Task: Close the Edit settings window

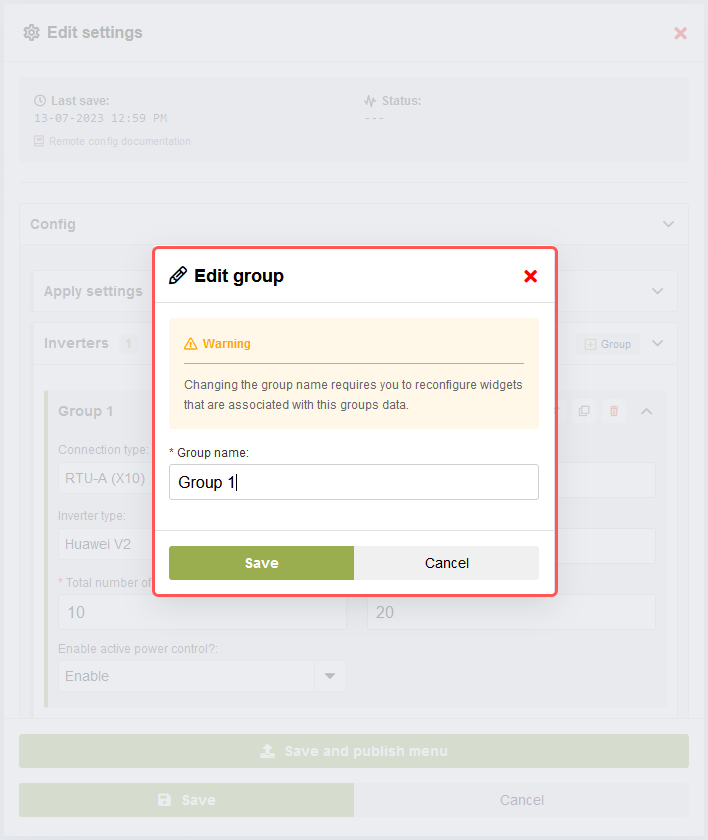Action: [680, 33]
